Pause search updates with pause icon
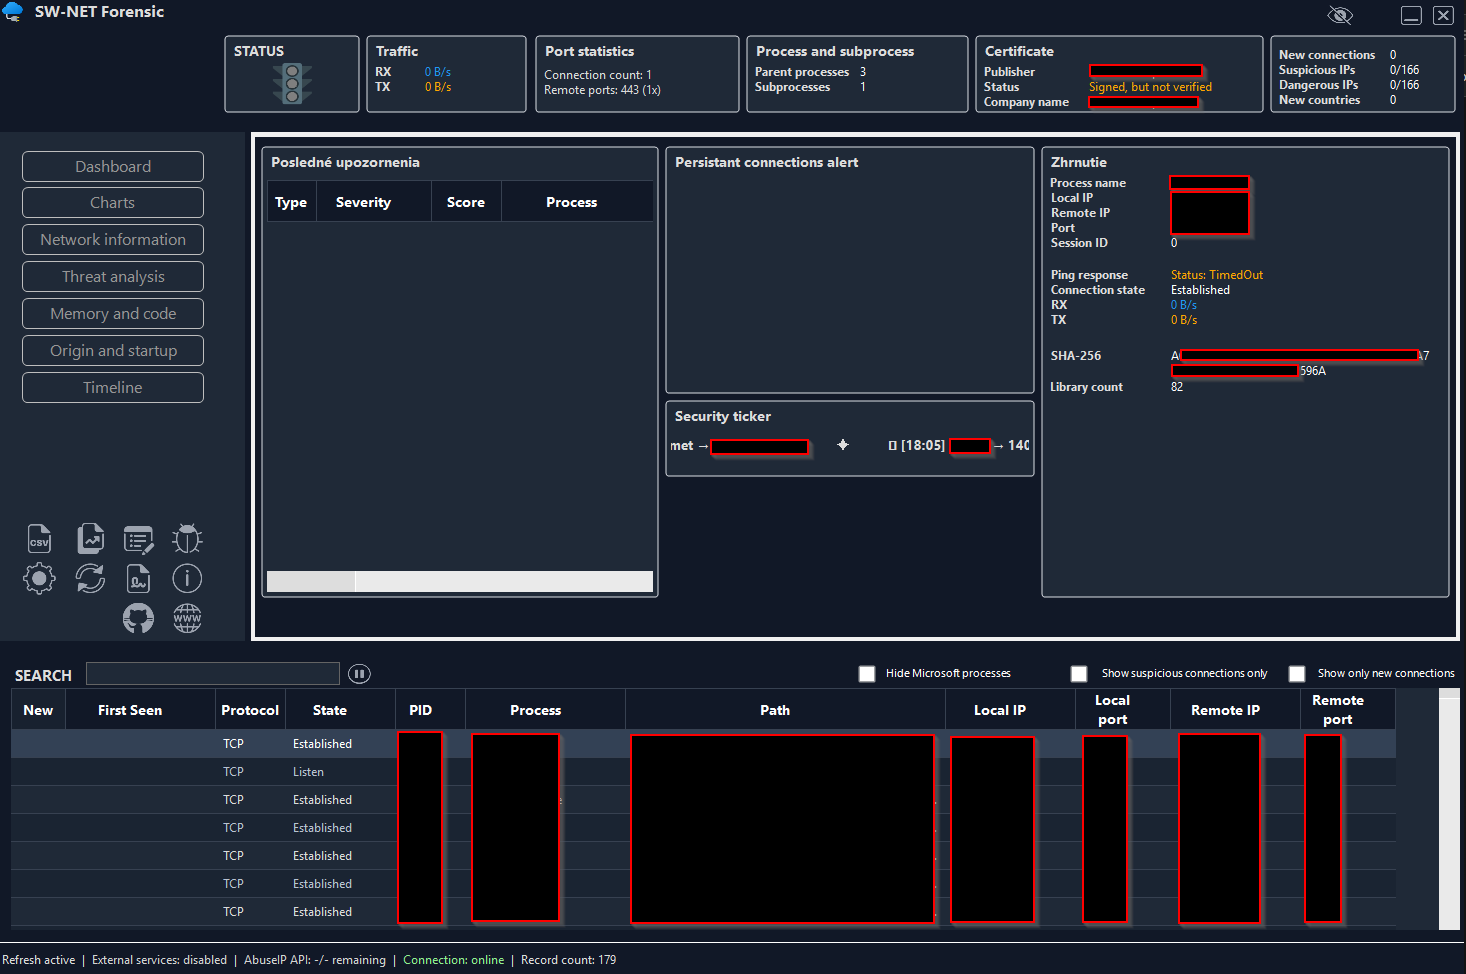Screen dimensions: 1466x974 tap(359, 674)
